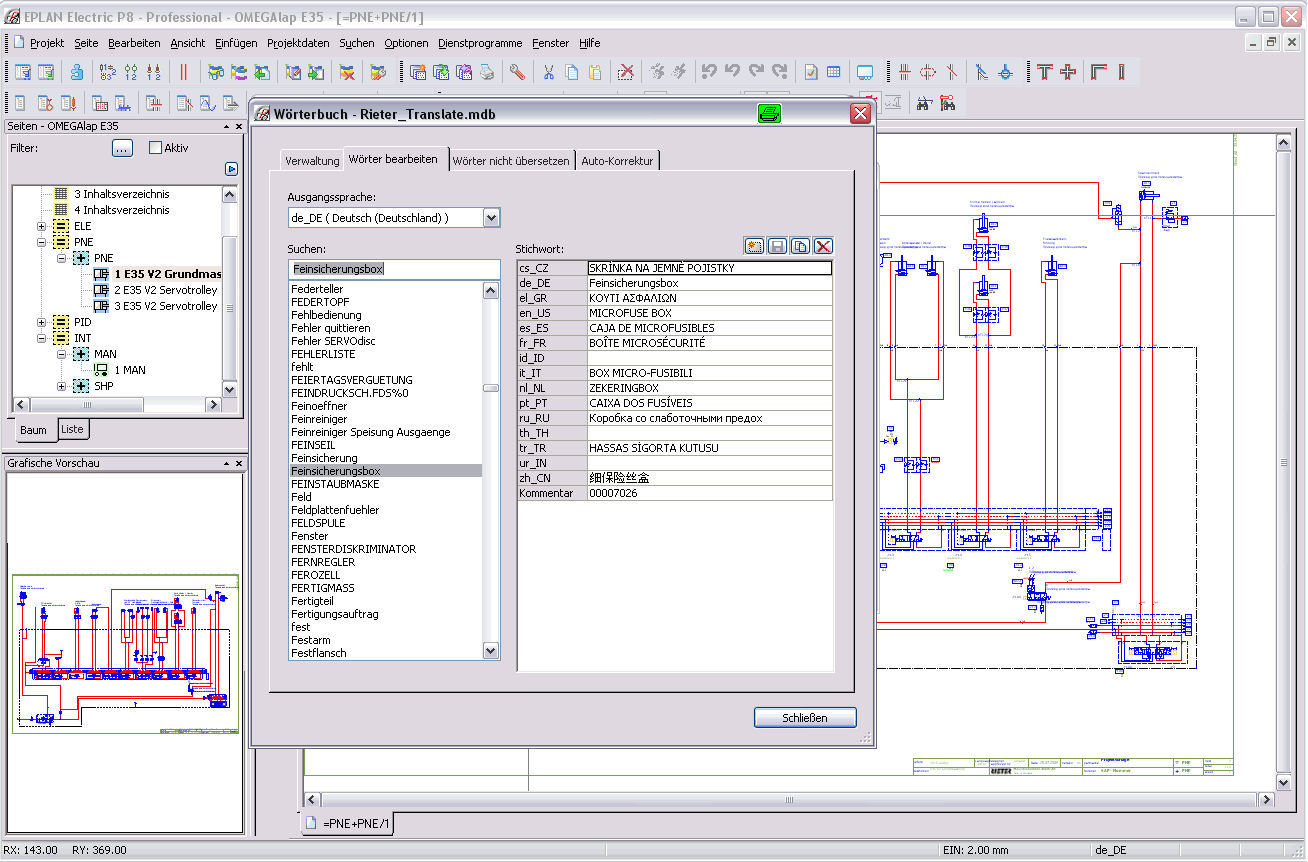Select 3 Inhaltsverzeichnis in the tree

tap(122, 194)
